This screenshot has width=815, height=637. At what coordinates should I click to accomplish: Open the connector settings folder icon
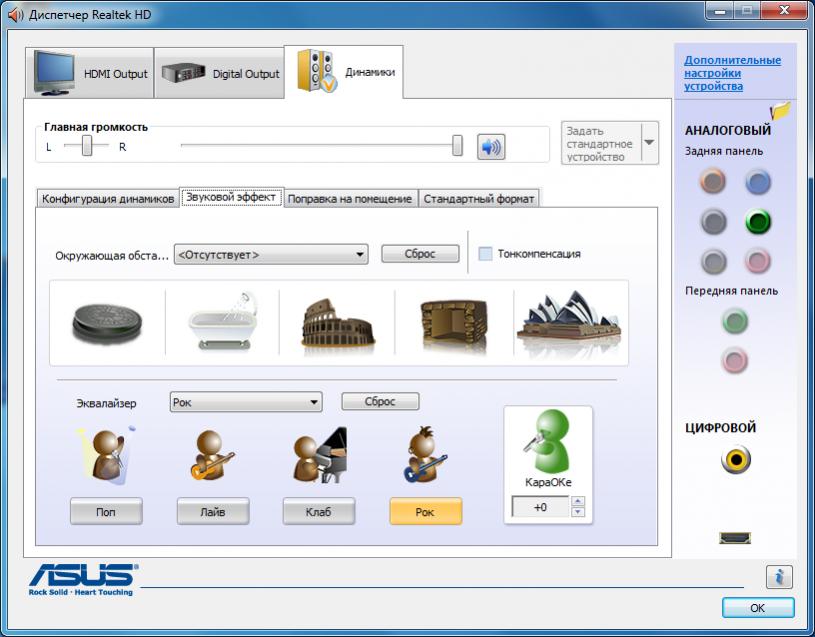click(x=780, y=111)
